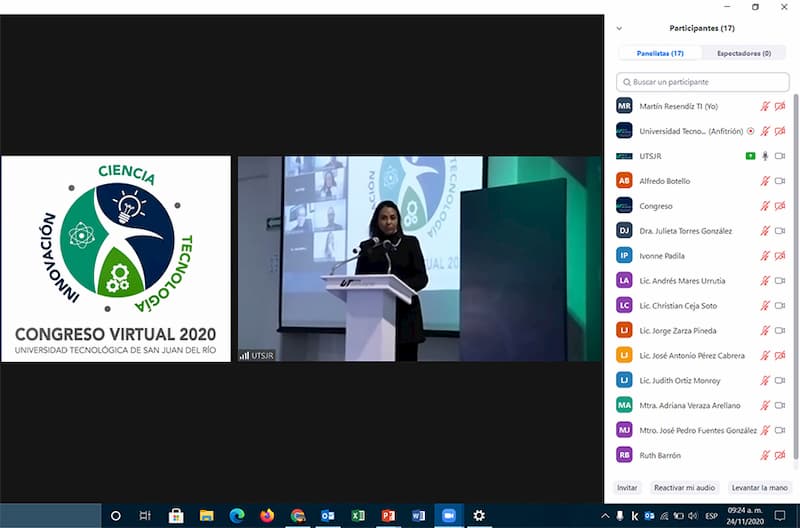
Task: Toggle Lic. Judith Ortiz Monroy's camera icon
Action: pyautogui.click(x=780, y=380)
